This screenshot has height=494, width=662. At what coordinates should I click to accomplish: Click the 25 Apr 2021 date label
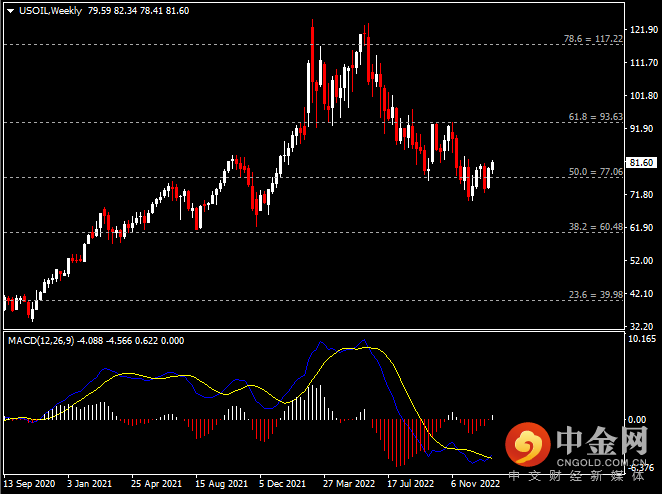(x=156, y=483)
